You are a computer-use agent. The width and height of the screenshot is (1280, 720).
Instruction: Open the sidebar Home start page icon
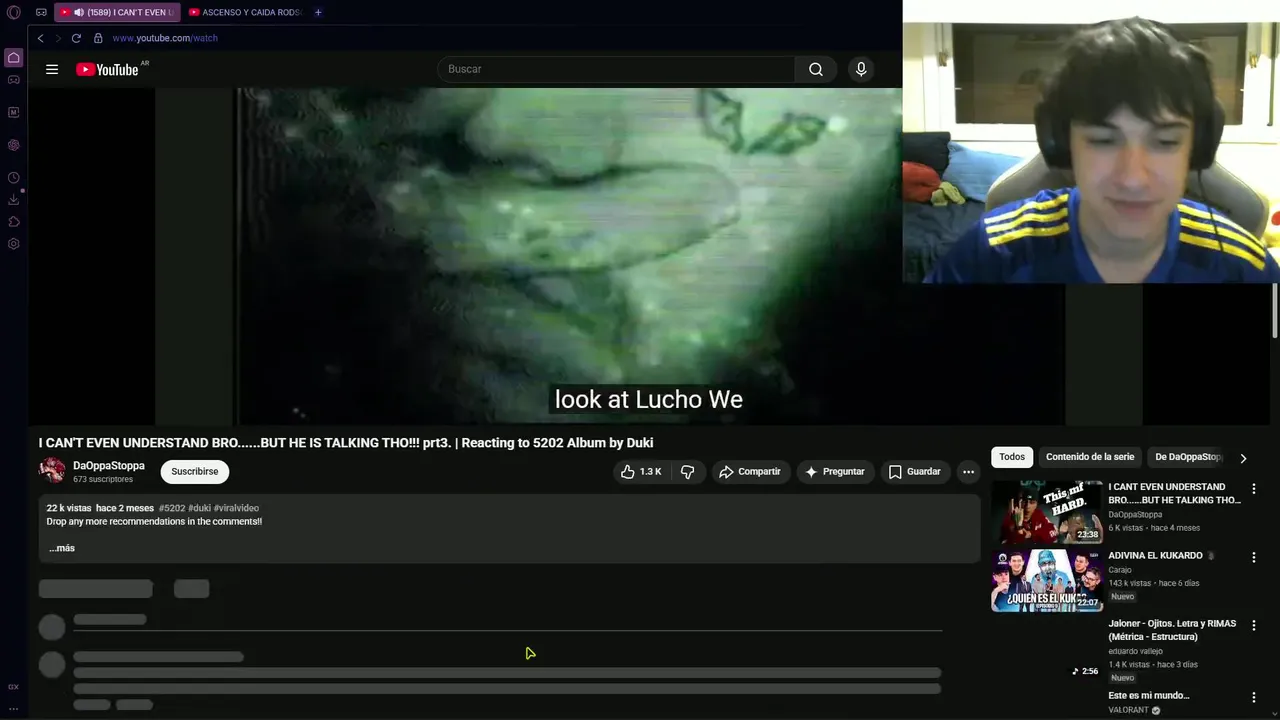pyautogui.click(x=13, y=57)
